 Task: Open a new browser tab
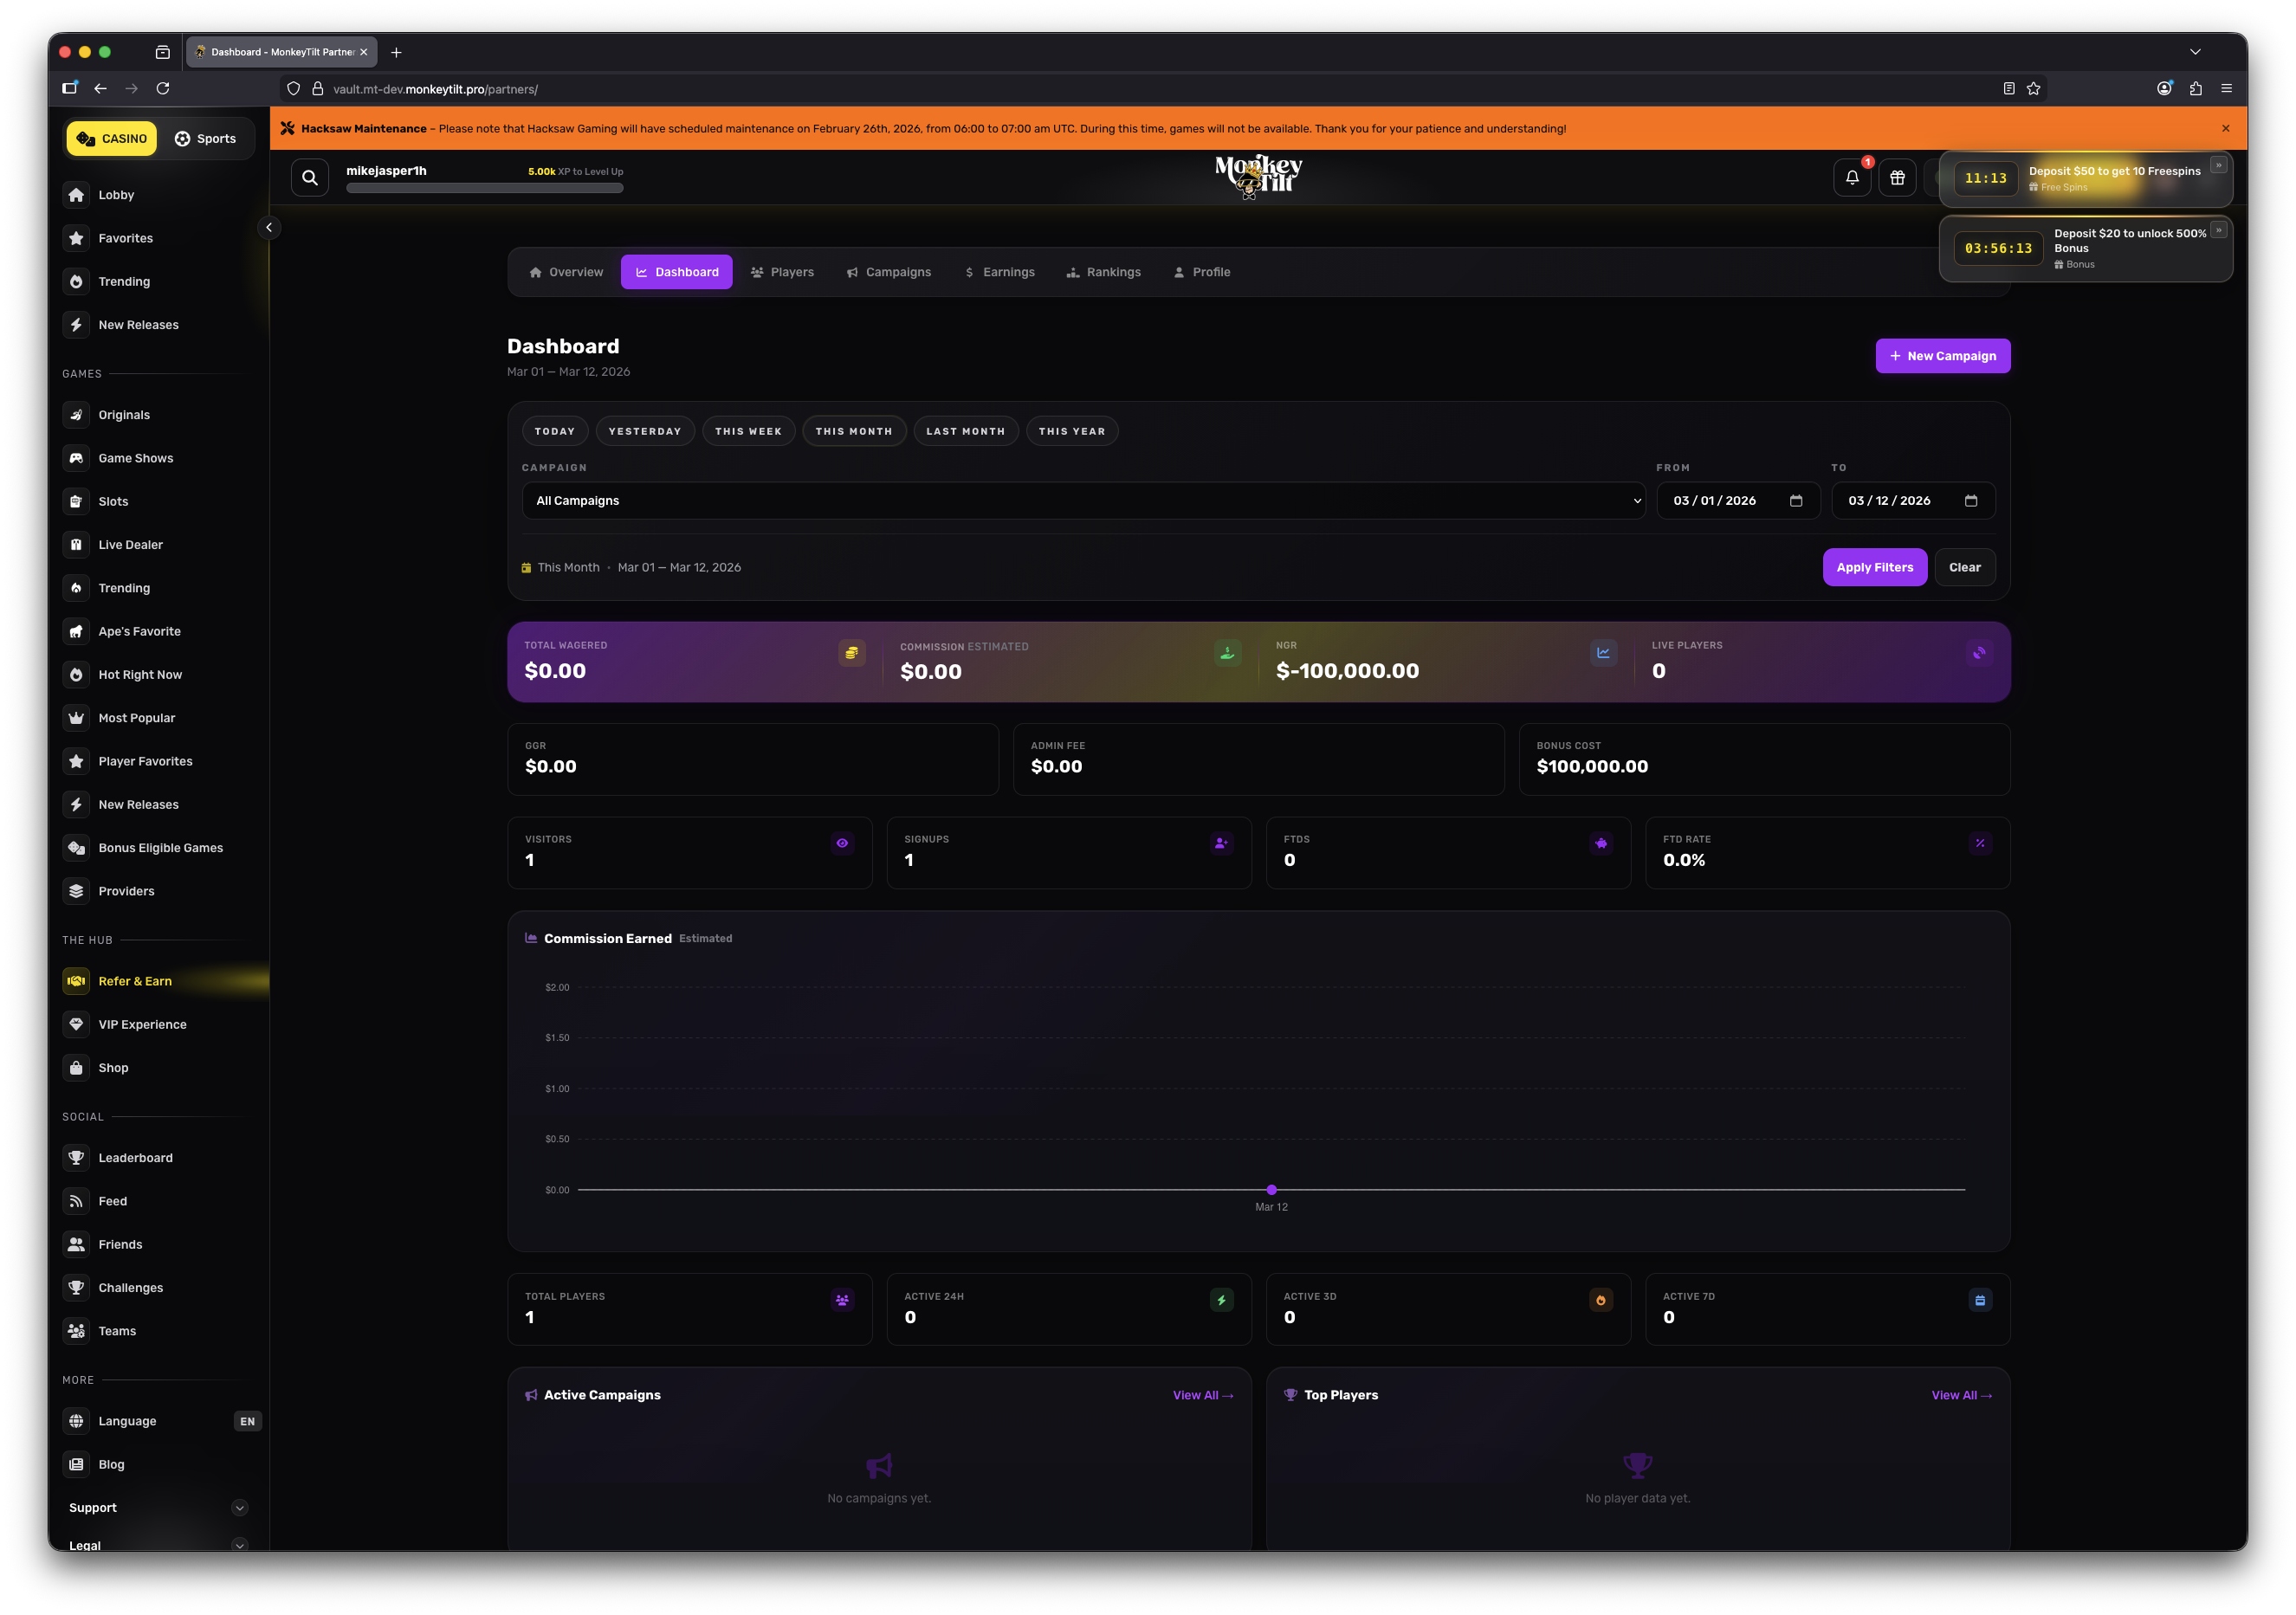pos(396,52)
